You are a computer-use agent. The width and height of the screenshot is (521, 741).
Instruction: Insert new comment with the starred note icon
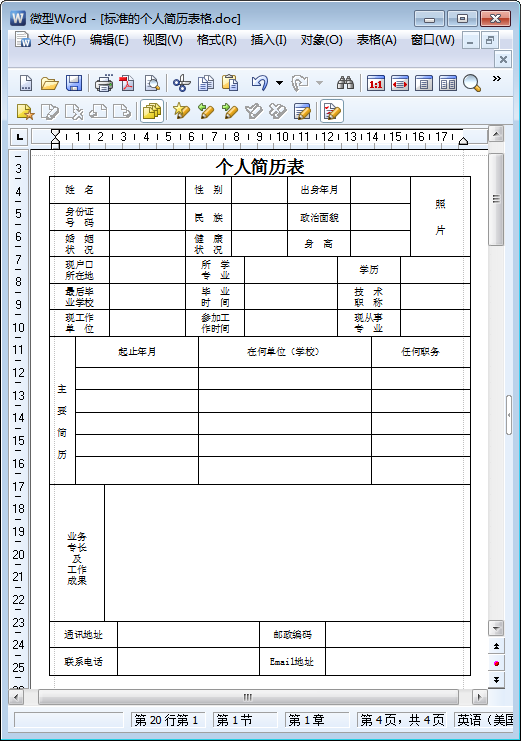26,112
